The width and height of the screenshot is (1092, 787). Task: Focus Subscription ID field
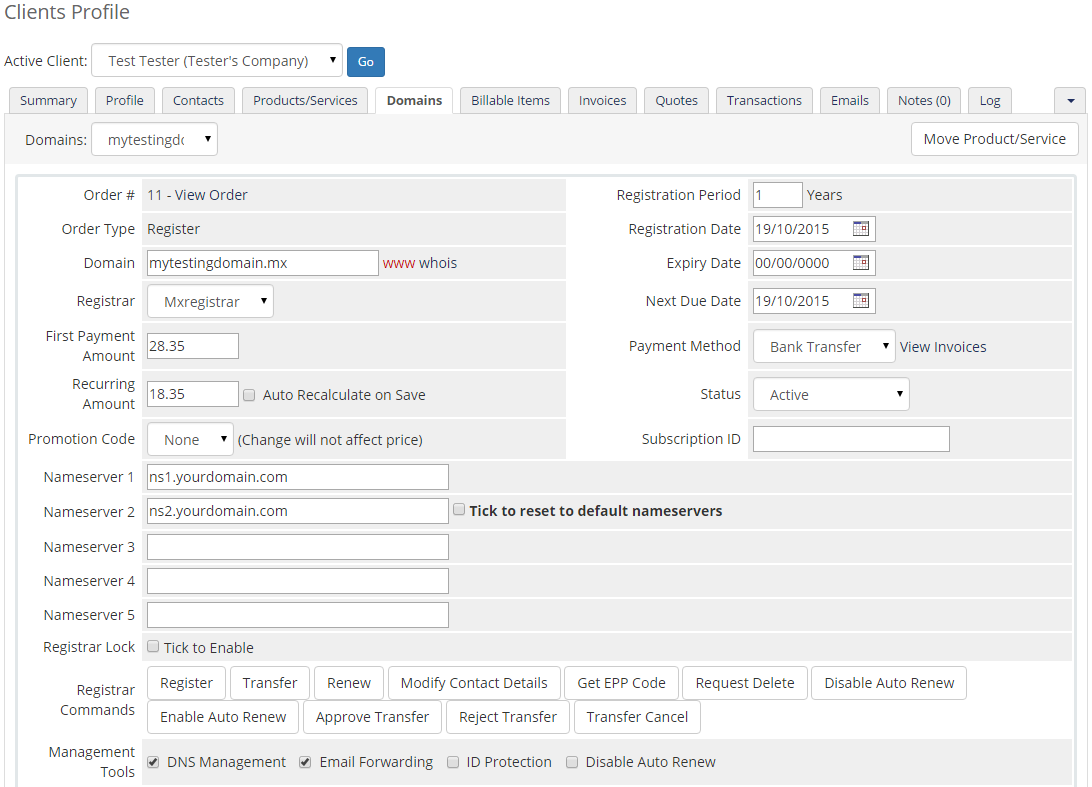(851, 439)
